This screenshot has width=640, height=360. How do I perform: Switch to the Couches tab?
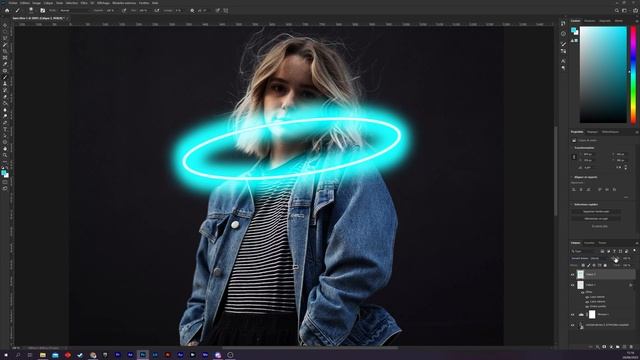[589, 243]
